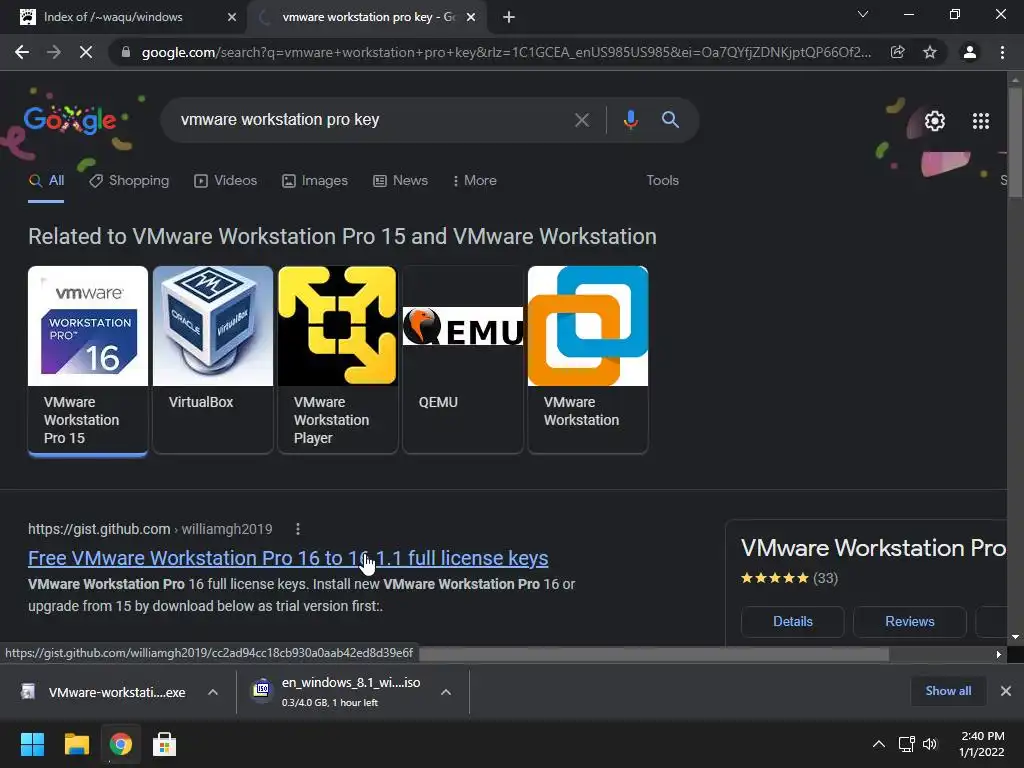Open the Chrome profile icon
This screenshot has width=1024, height=768.
coord(970,52)
